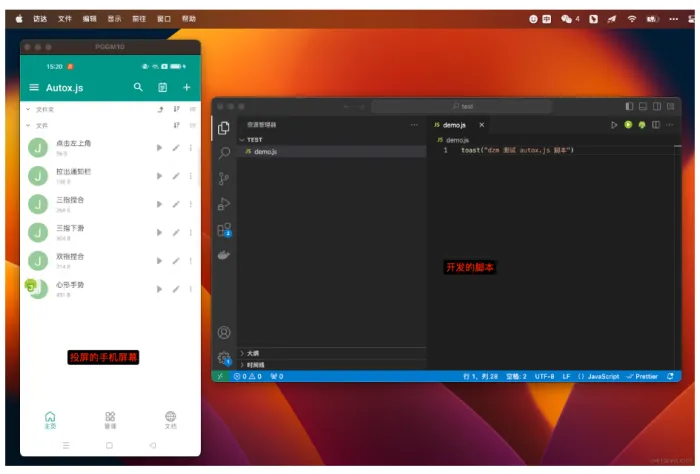This screenshot has height=474, width=700.
Task: Toggle the bottom panel layout button
Action: (643, 106)
